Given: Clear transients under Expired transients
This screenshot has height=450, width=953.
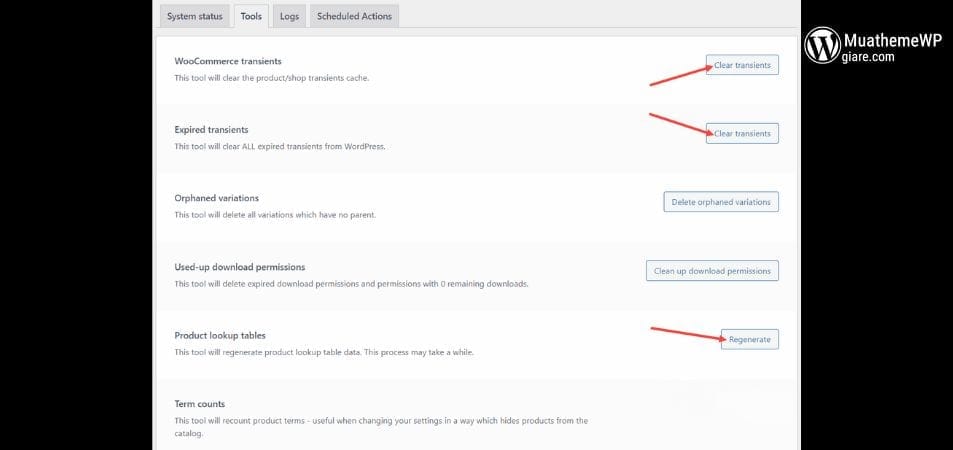Looking at the screenshot, I should [x=741, y=133].
